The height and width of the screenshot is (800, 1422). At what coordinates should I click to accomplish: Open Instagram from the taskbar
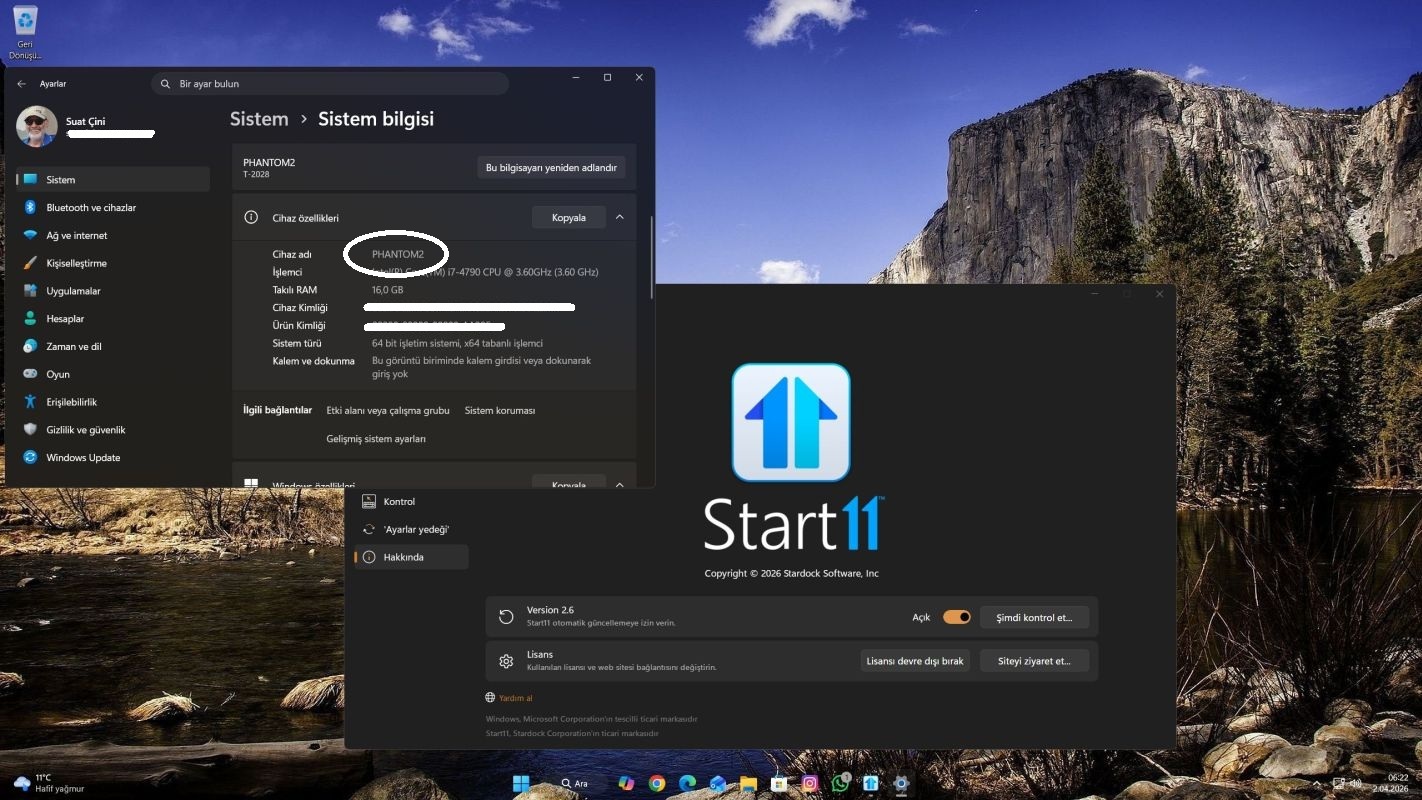(x=810, y=784)
